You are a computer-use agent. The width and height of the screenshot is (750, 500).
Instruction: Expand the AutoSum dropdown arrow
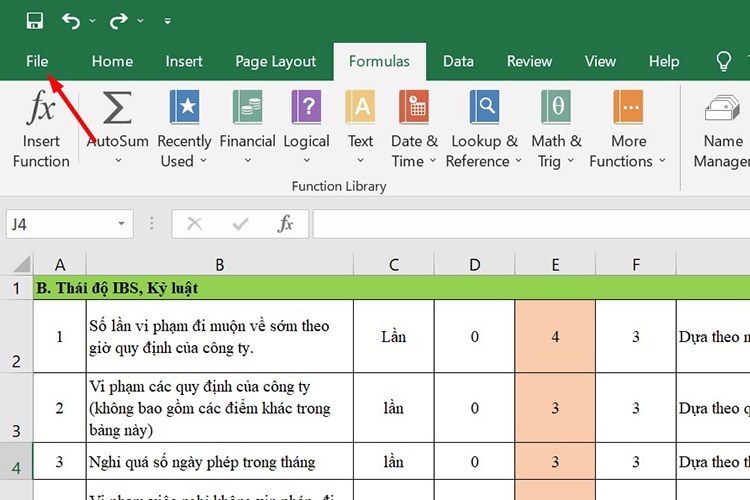click(x=118, y=161)
